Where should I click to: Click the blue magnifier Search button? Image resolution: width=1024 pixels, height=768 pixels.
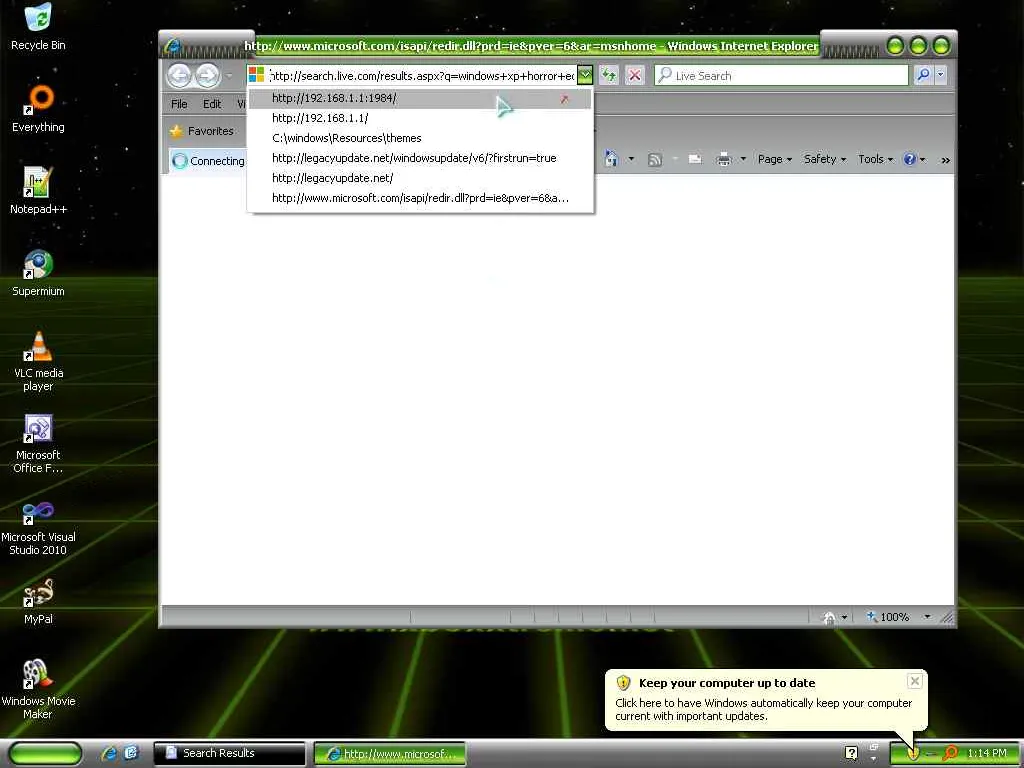click(x=923, y=75)
